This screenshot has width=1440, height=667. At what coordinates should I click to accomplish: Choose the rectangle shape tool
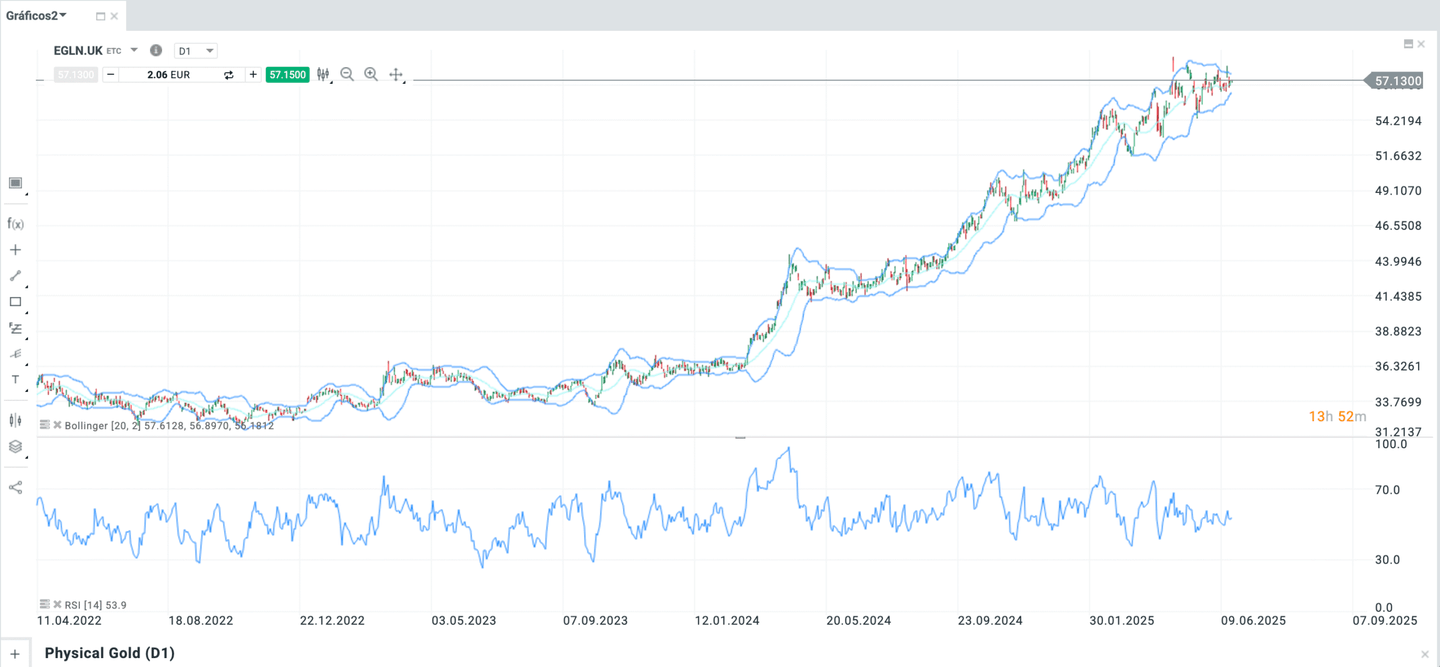coord(15,302)
